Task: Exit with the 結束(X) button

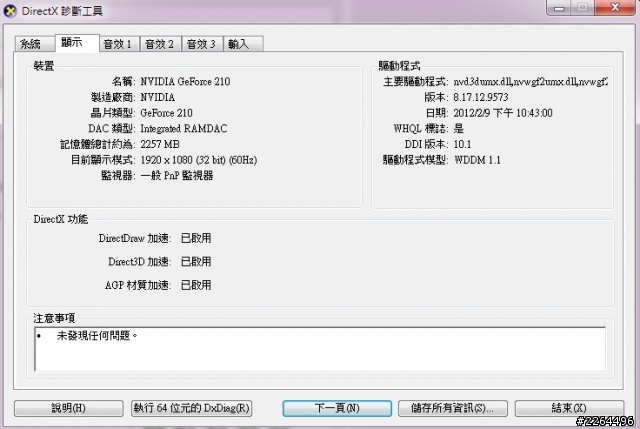Action: tap(569, 408)
